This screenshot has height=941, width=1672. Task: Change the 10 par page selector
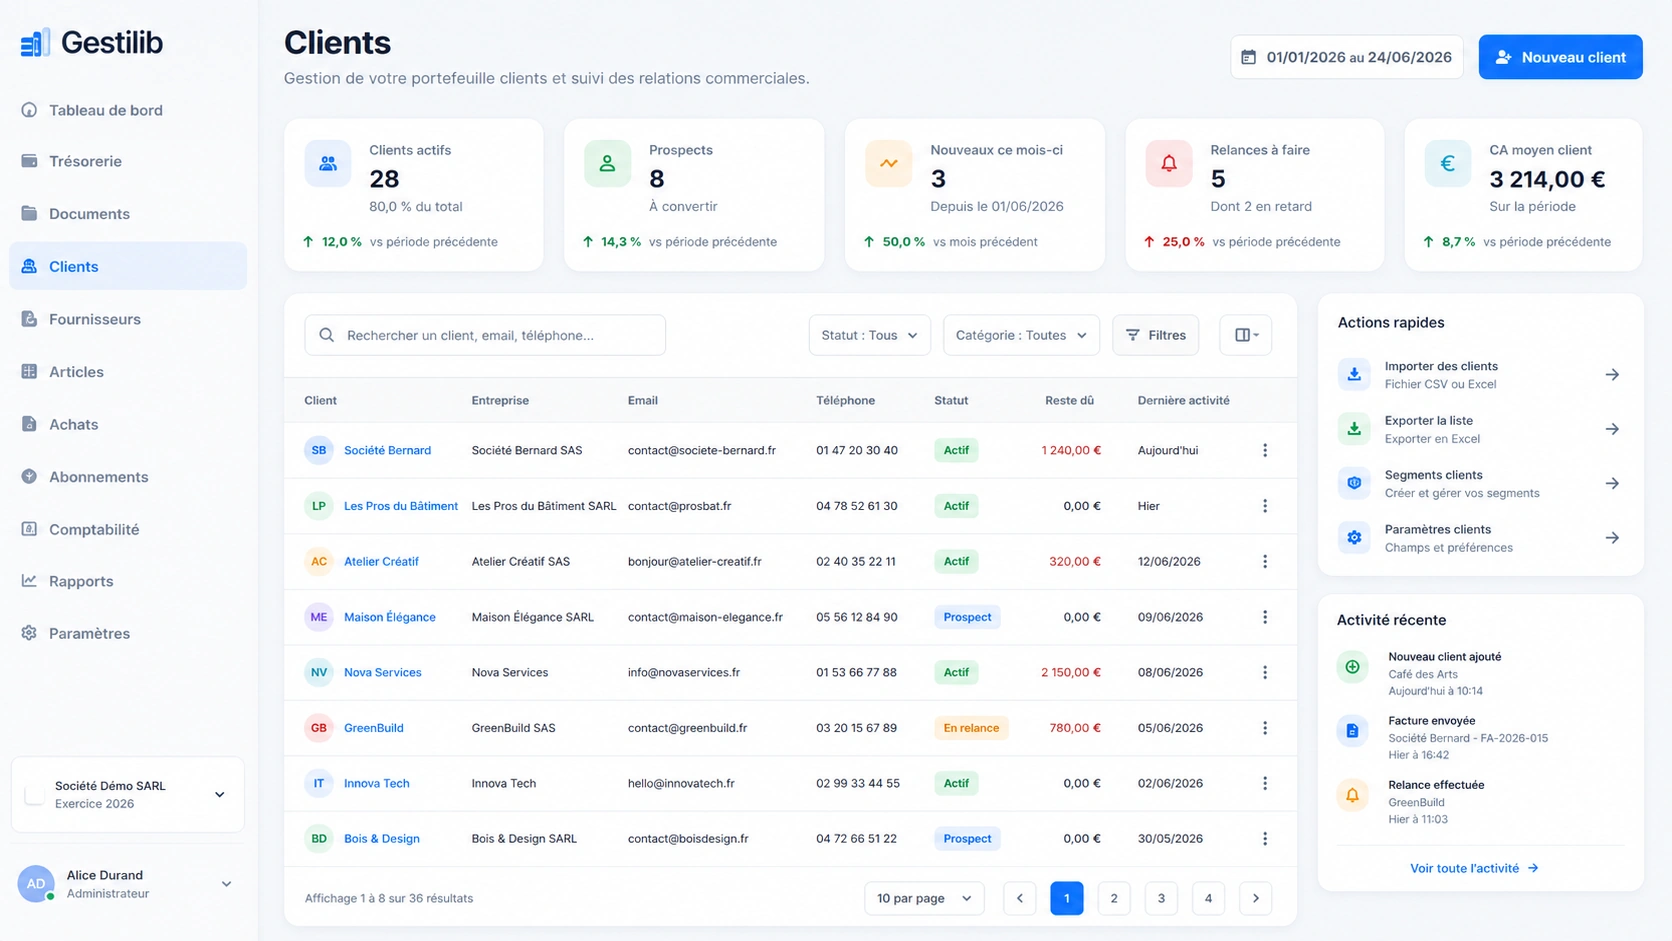(924, 898)
